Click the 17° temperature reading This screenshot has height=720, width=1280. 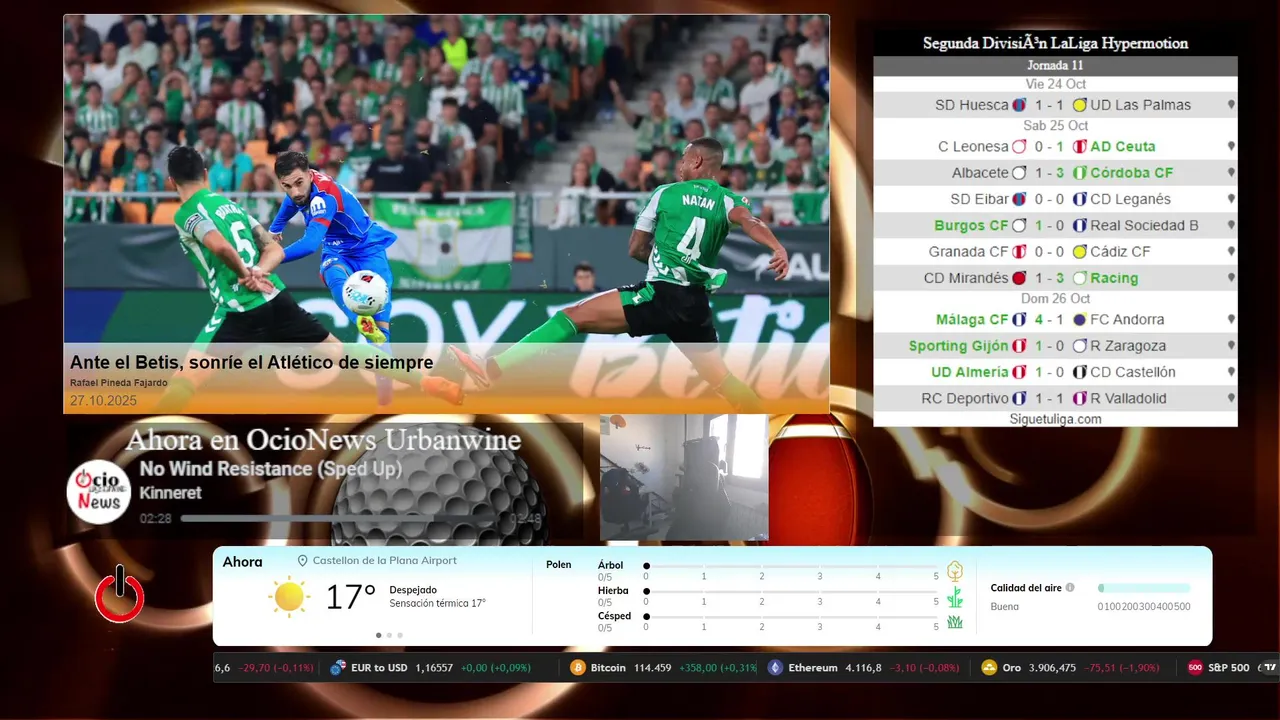click(351, 597)
